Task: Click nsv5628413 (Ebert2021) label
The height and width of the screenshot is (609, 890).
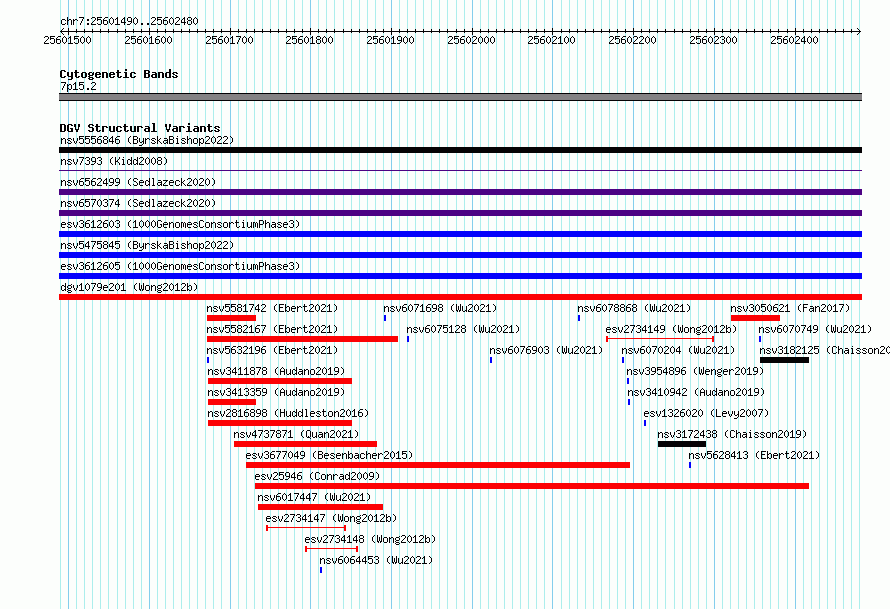Action: (x=754, y=455)
